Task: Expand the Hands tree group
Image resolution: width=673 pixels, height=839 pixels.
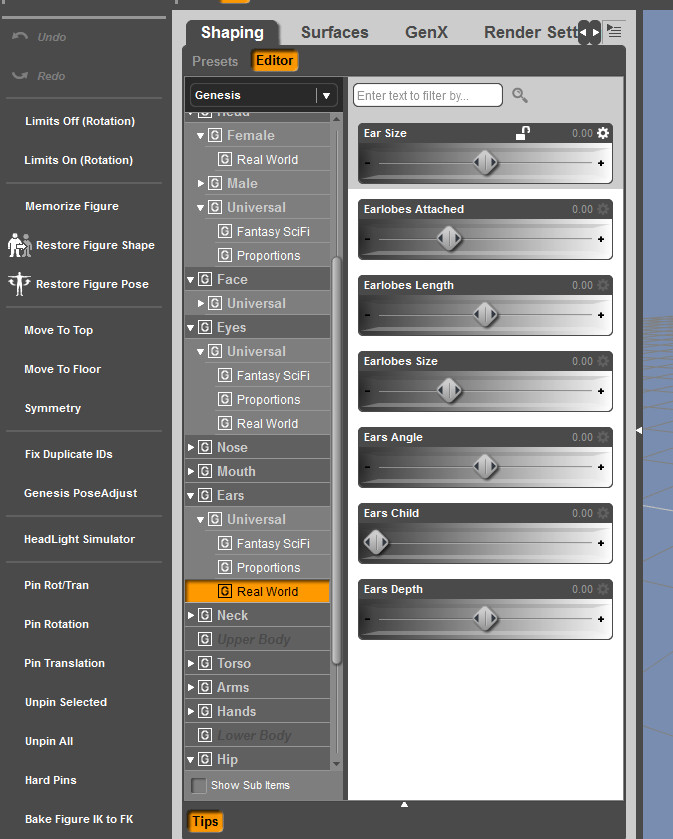Action: click(190, 711)
